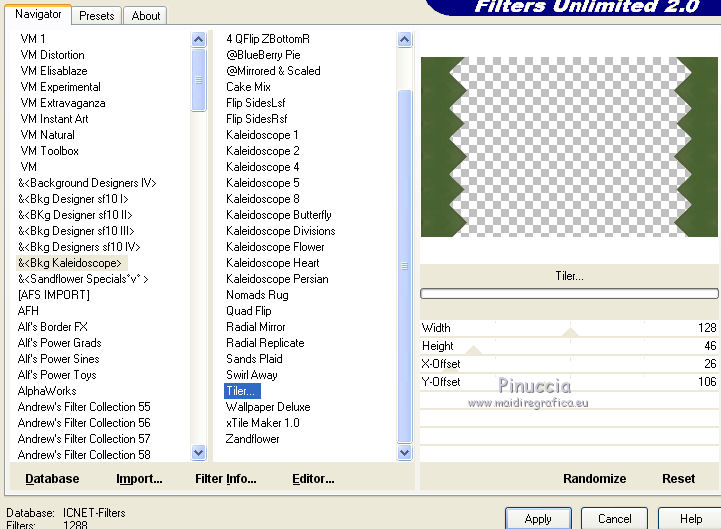The height and width of the screenshot is (529, 721).
Task: Open Help
Action: [691, 519]
